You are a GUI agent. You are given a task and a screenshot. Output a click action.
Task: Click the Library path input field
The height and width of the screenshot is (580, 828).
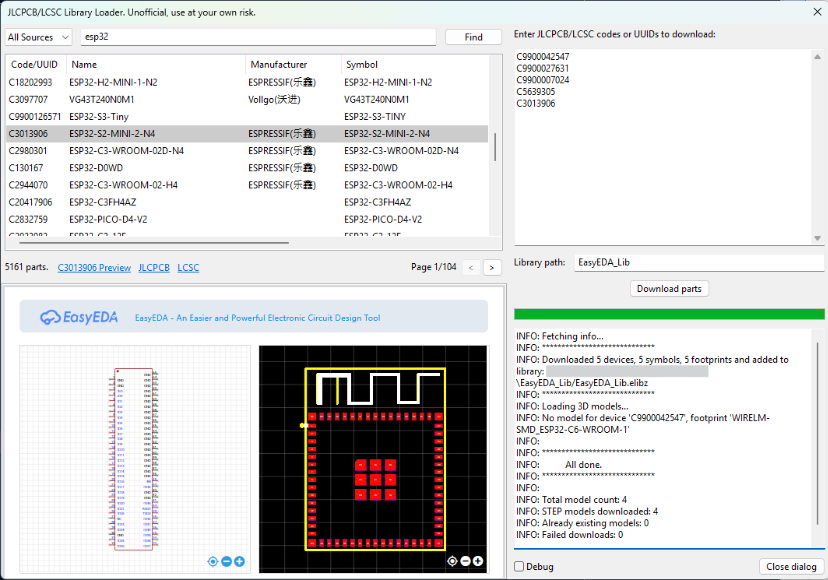pos(699,263)
